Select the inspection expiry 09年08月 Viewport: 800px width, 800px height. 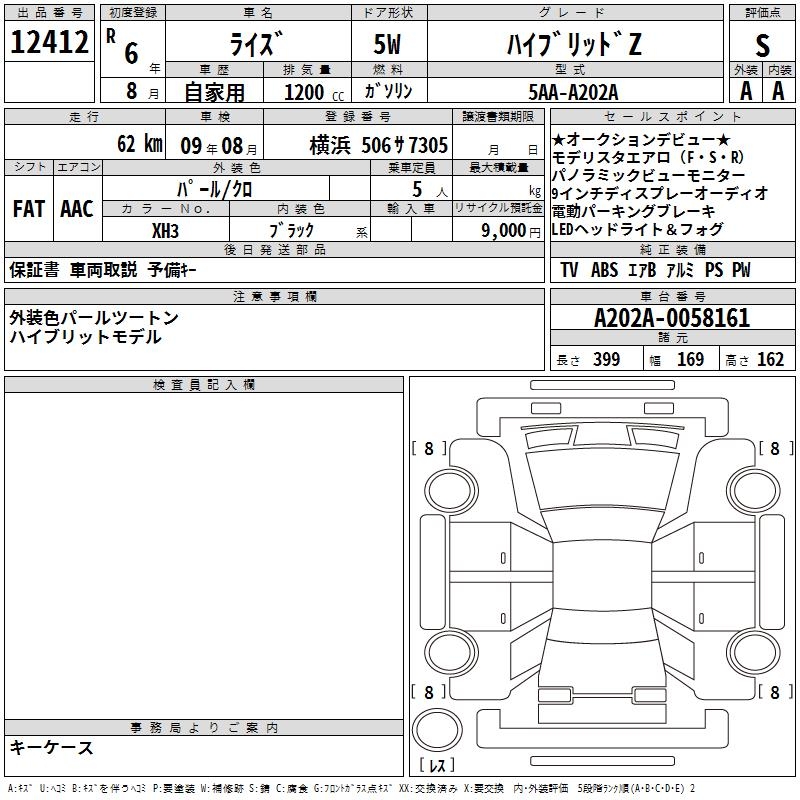coord(219,146)
